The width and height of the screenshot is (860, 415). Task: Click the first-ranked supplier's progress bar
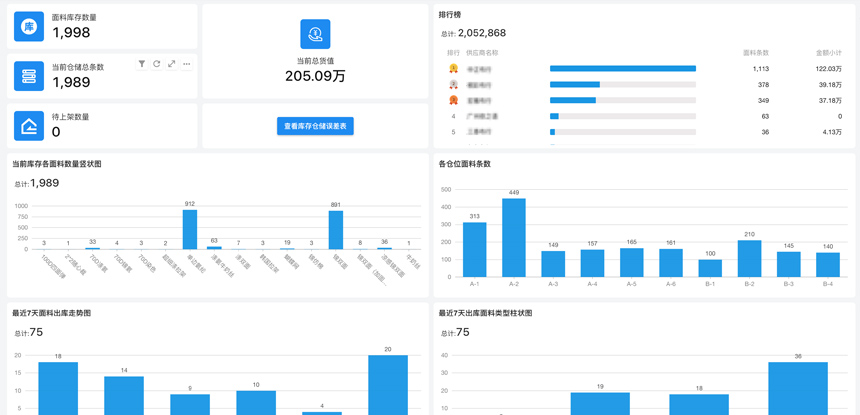tap(622, 69)
